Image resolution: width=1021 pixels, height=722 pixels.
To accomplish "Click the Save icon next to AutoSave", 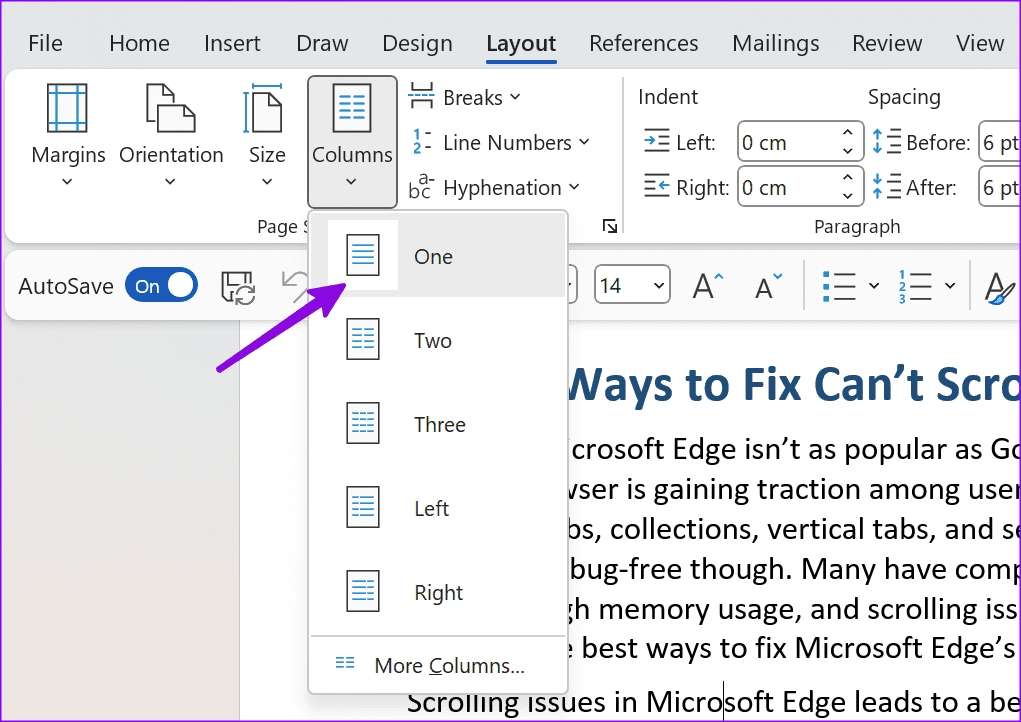I will pyautogui.click(x=238, y=287).
